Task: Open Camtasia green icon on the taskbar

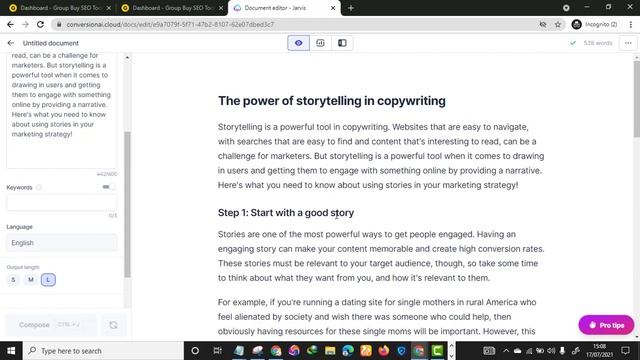Action: click(x=437, y=351)
